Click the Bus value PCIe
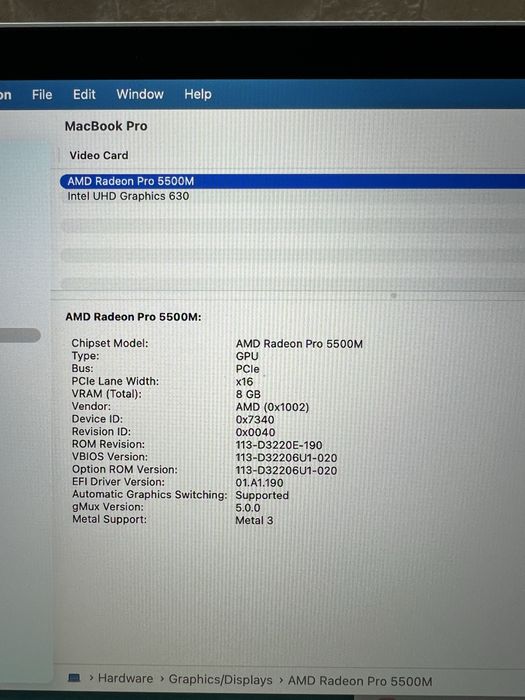Screen dimensions: 525x700 248,369
